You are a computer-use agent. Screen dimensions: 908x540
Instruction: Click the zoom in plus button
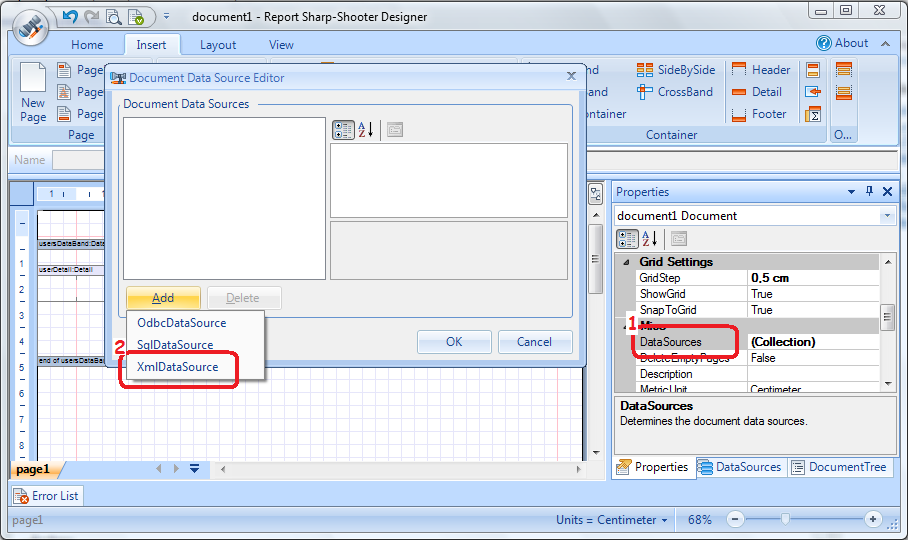[873, 519]
